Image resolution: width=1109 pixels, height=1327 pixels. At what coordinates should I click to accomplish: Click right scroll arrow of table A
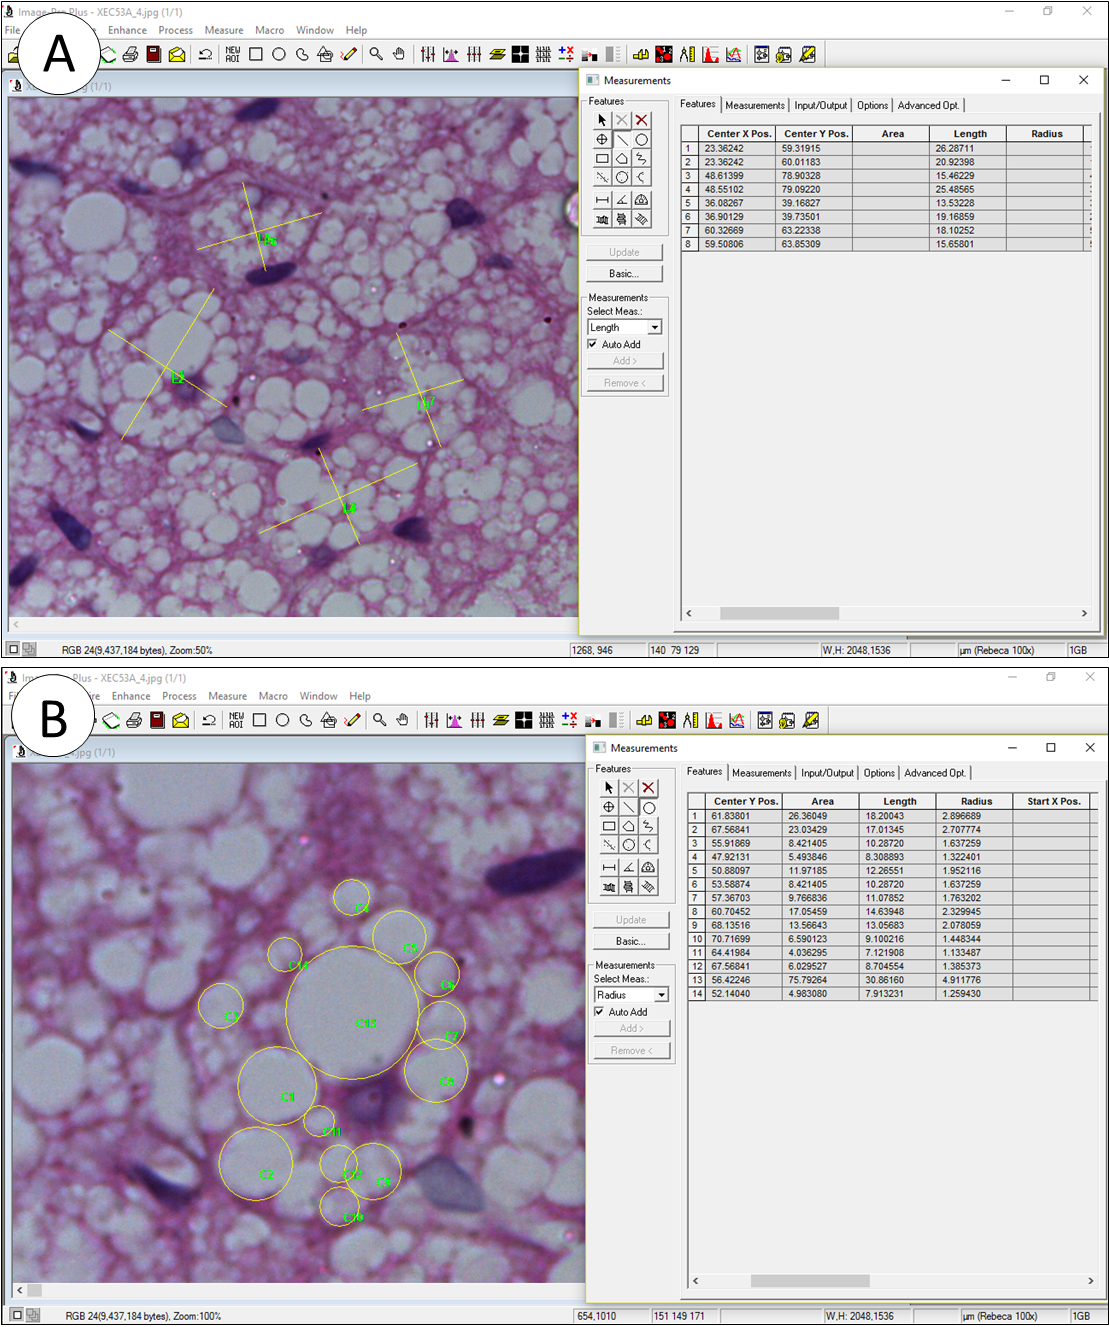pos(1084,613)
